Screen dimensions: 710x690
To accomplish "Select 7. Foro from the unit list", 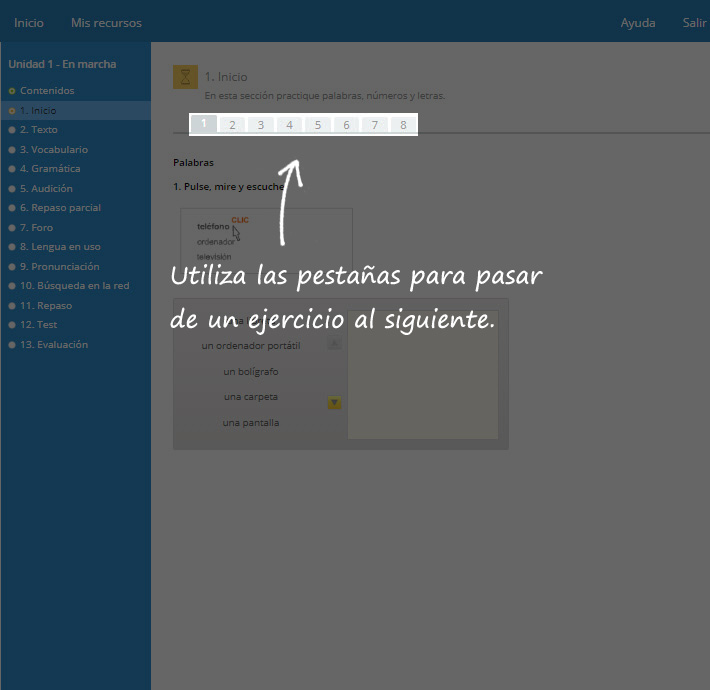I will pyautogui.click(x=36, y=228).
